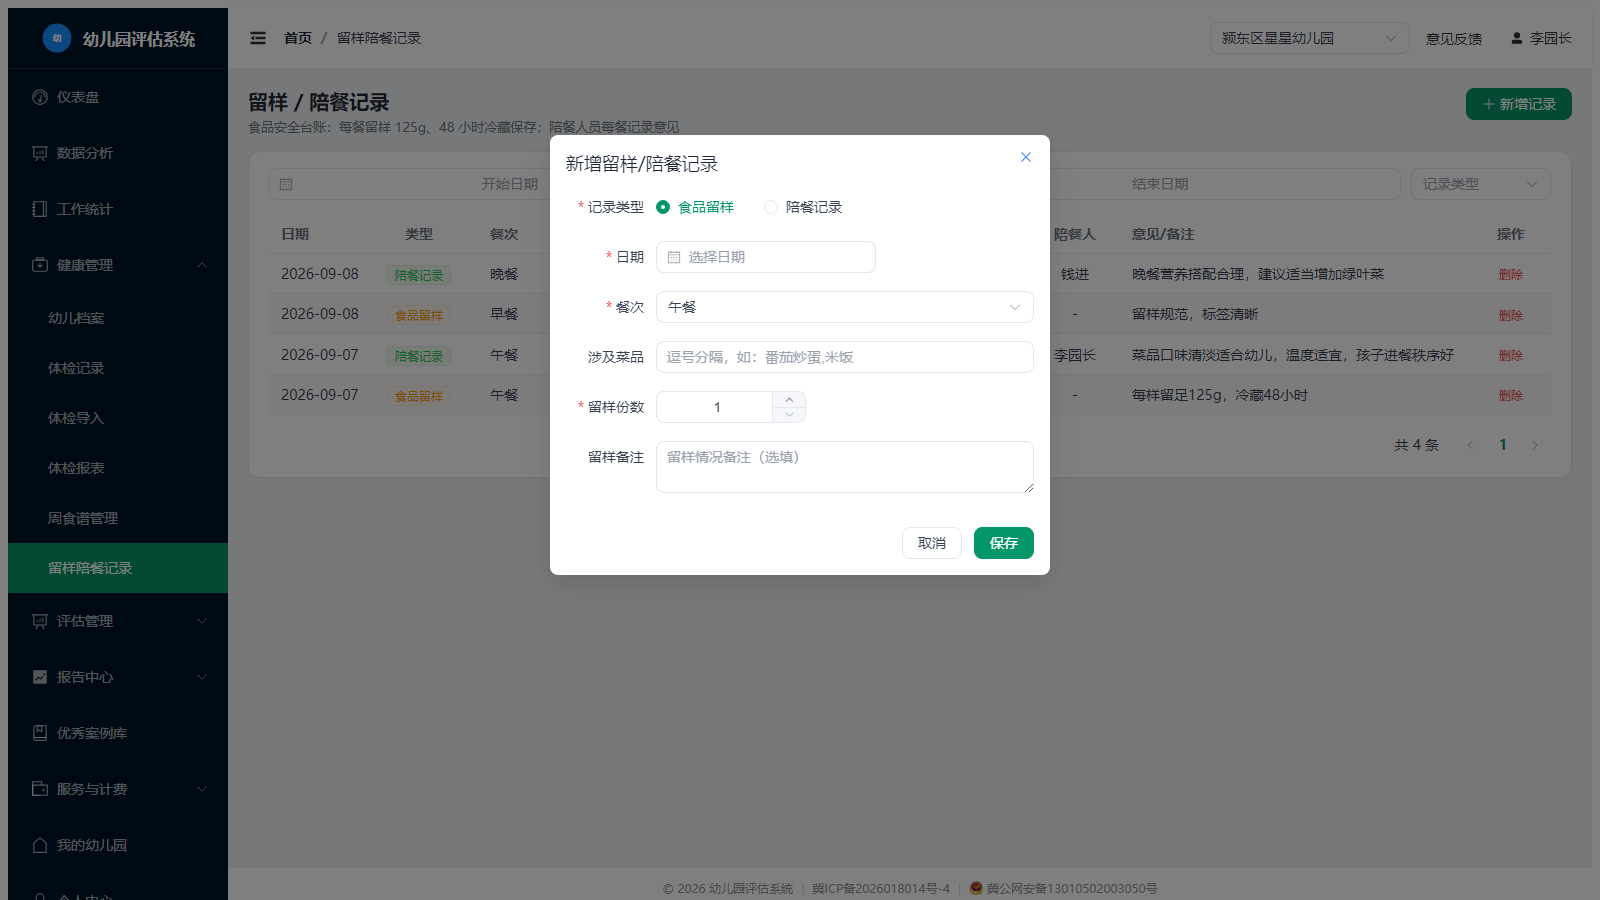Open 体检记录 in the sidebar
Image resolution: width=1600 pixels, height=900 pixels.
coord(118,368)
